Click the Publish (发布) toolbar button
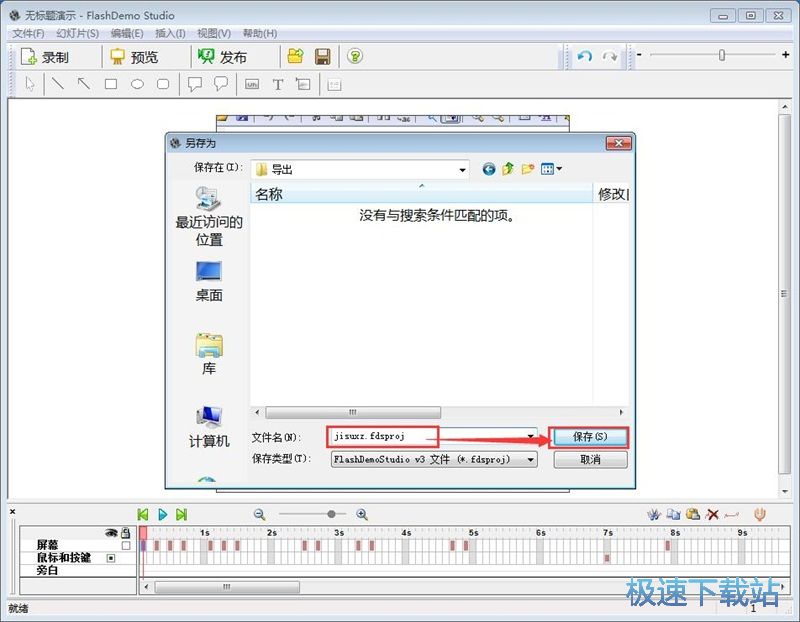 (223, 57)
